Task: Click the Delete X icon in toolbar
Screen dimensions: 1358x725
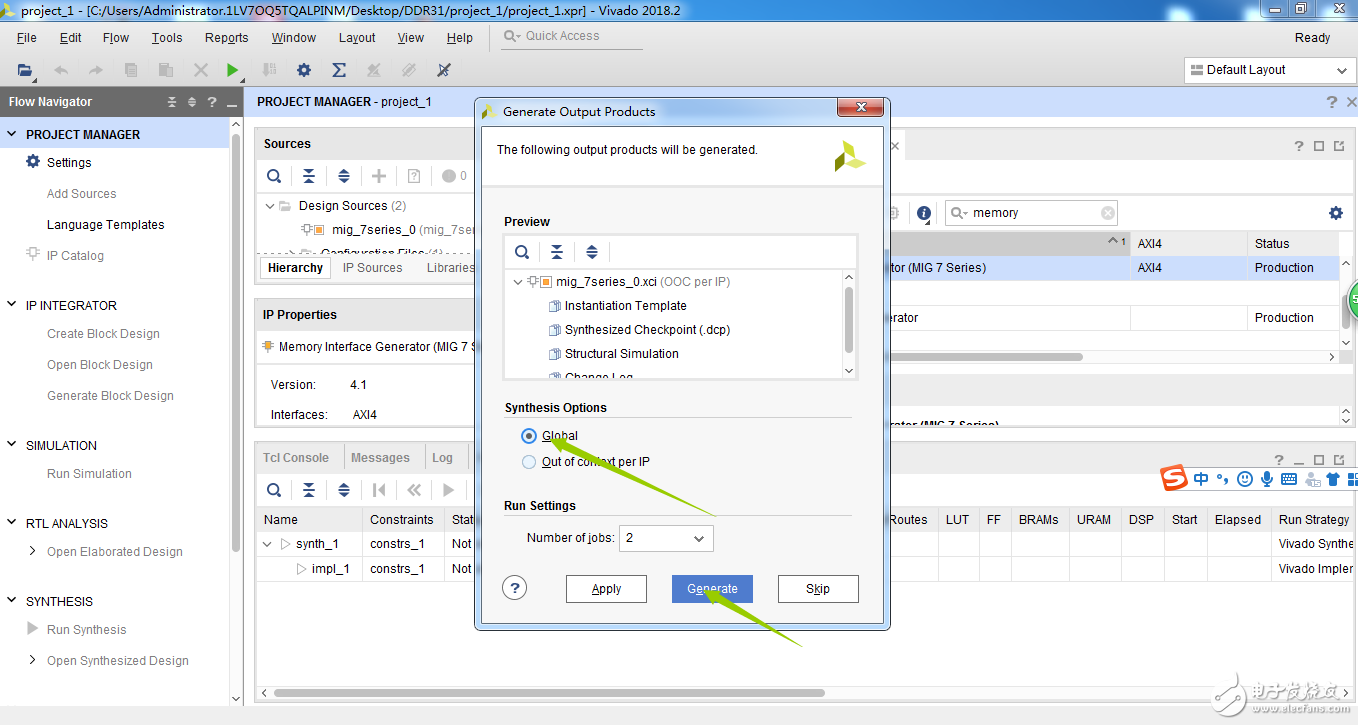Action: tap(201, 70)
